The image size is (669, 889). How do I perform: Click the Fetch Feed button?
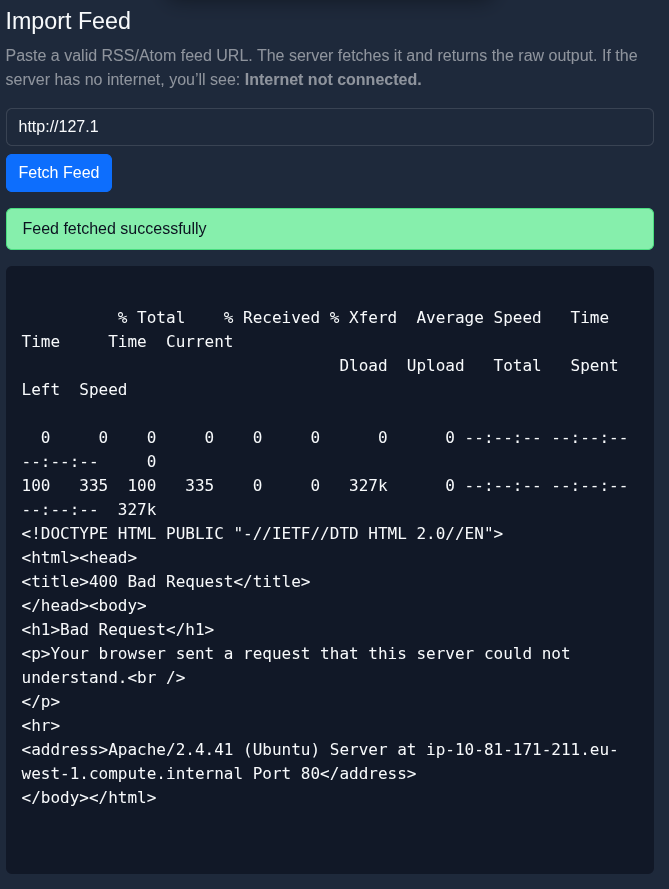tap(59, 173)
